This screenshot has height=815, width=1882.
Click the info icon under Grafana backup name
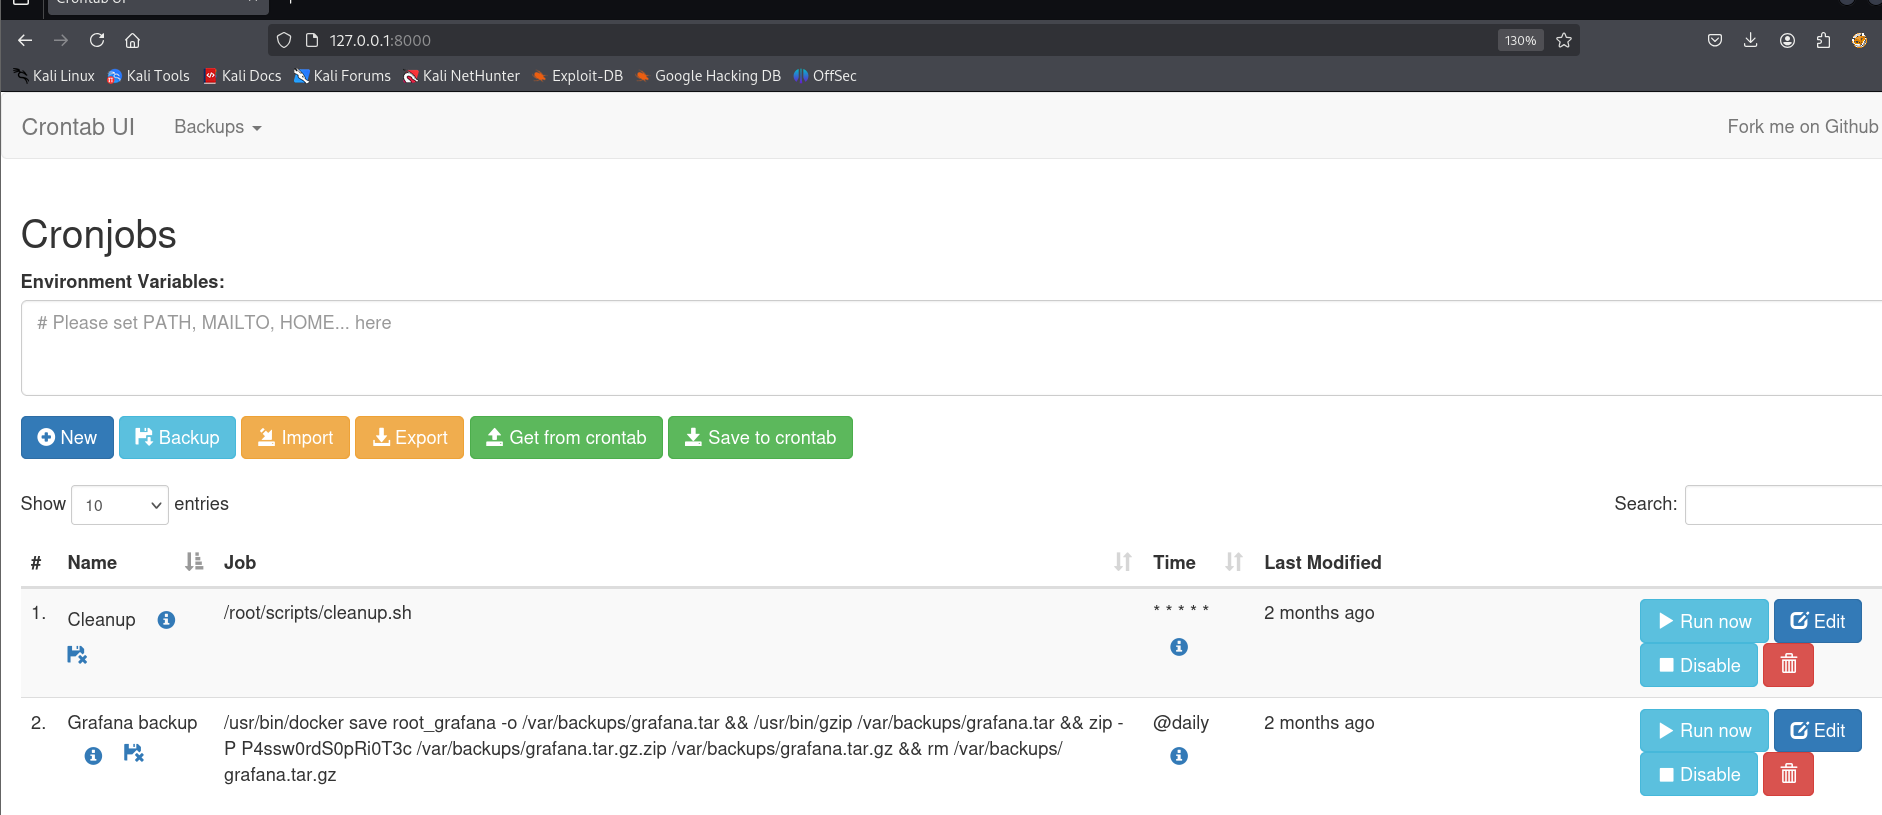[x=93, y=755]
